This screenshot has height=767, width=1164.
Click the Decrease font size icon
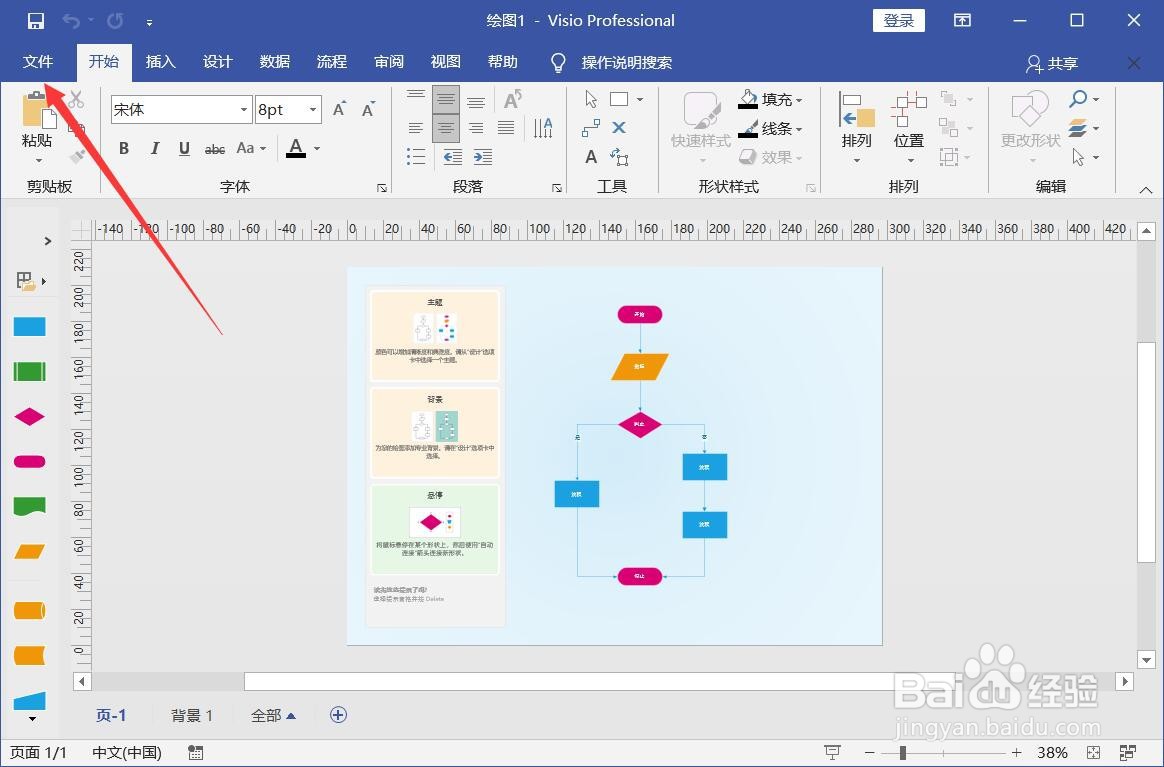(368, 109)
